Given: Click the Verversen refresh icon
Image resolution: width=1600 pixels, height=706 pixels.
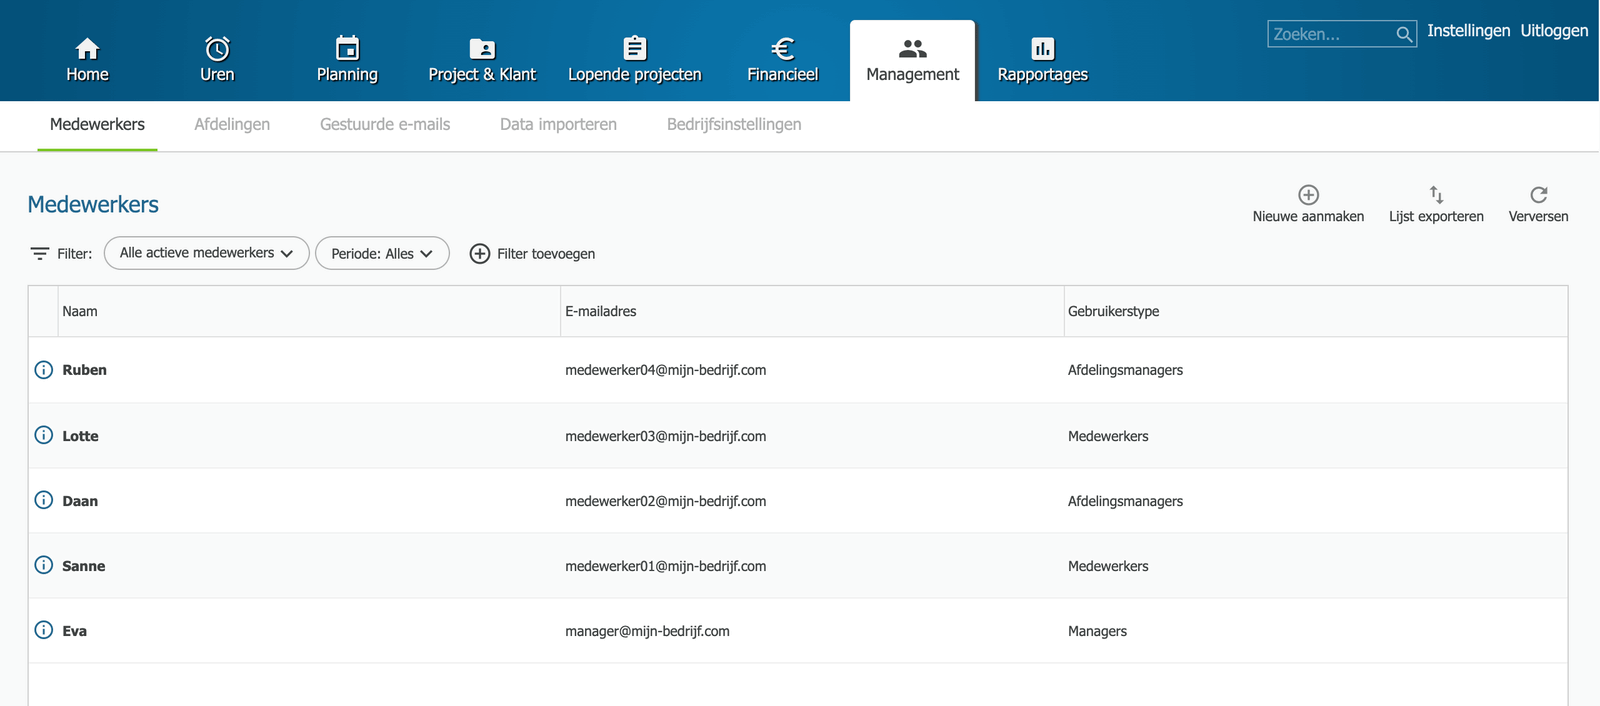Looking at the screenshot, I should tap(1538, 194).
